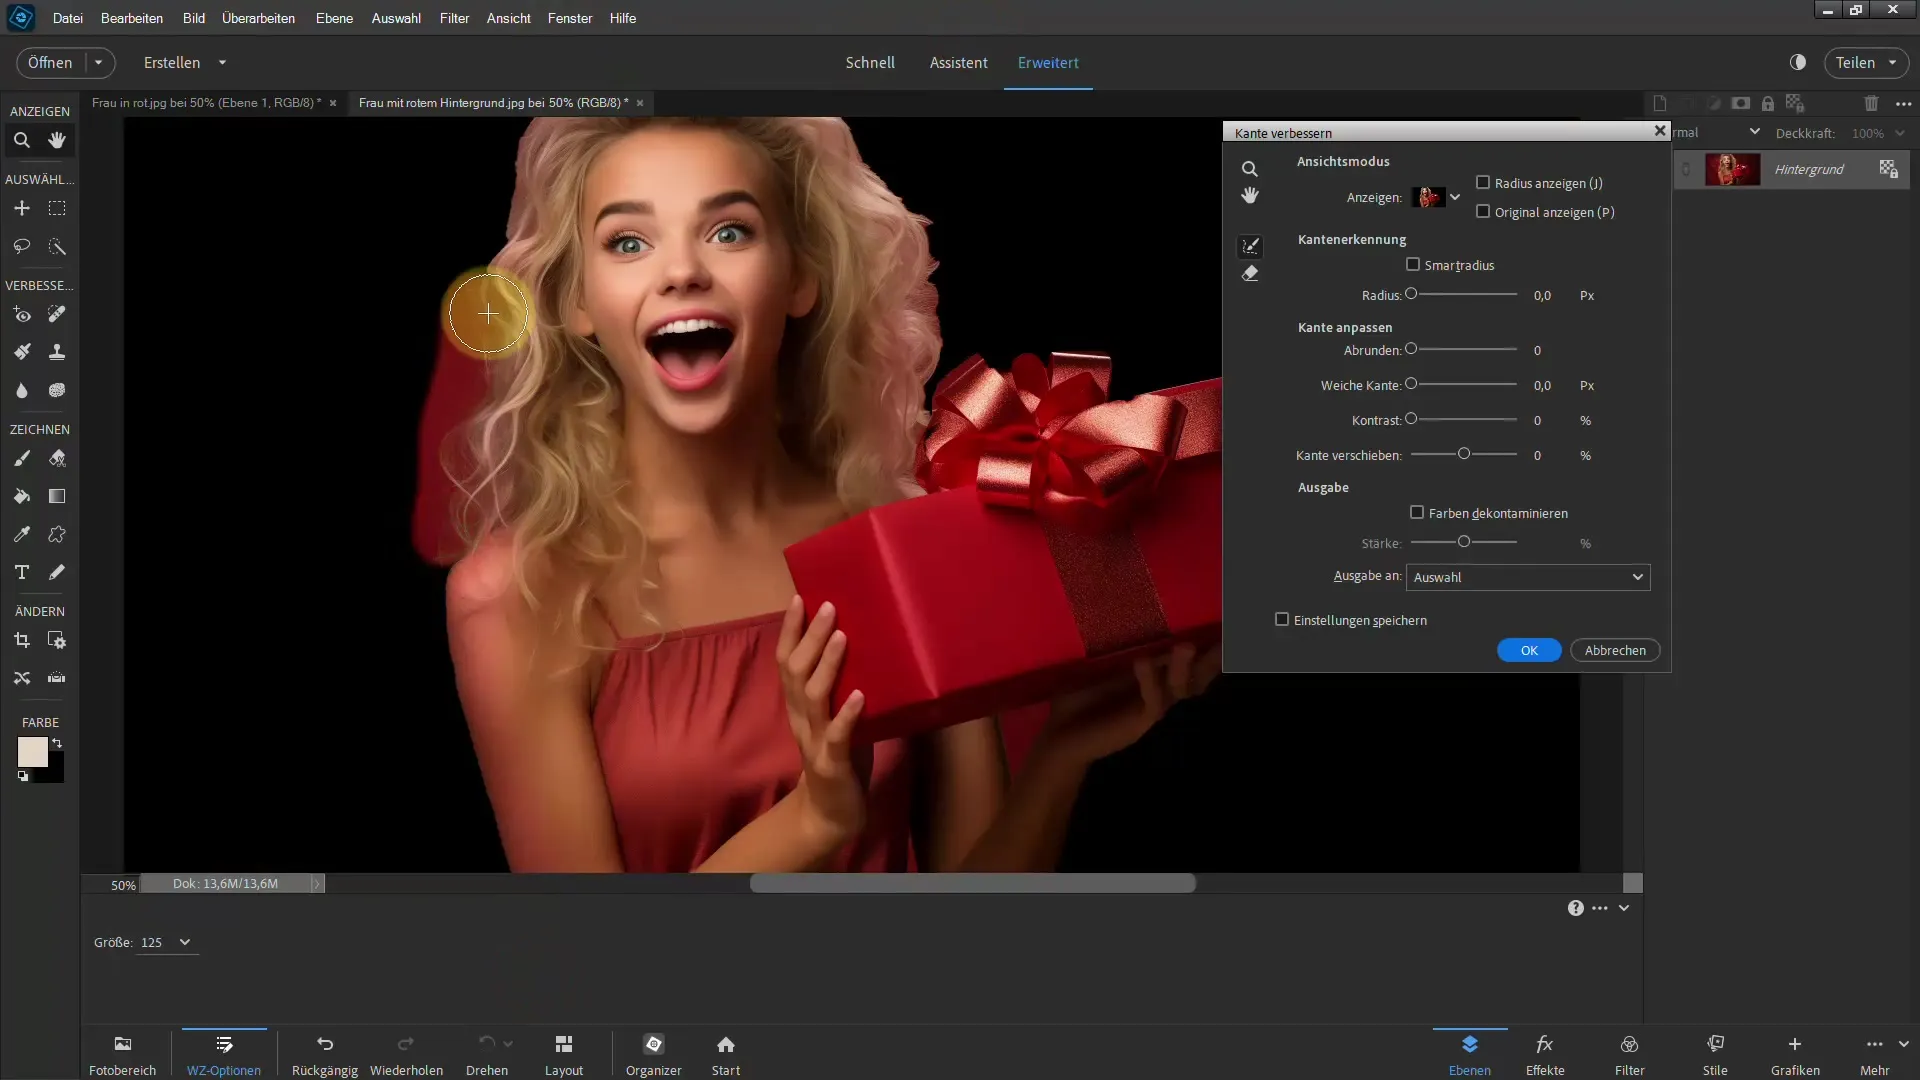The width and height of the screenshot is (1920, 1080).
Task: Select the Clone Stamp tool
Action: coord(57,352)
